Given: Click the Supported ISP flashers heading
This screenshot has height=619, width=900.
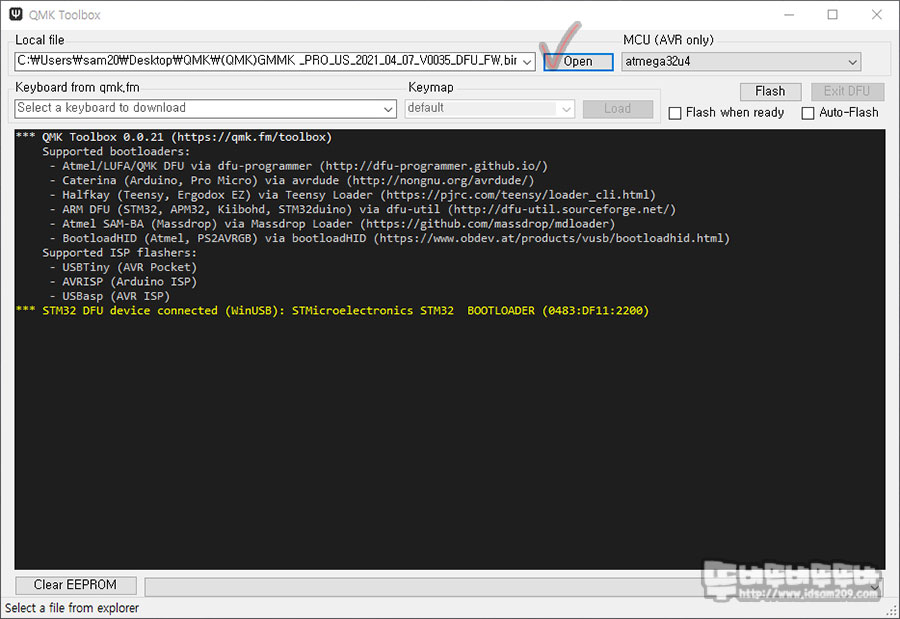Looking at the screenshot, I should click(119, 253).
